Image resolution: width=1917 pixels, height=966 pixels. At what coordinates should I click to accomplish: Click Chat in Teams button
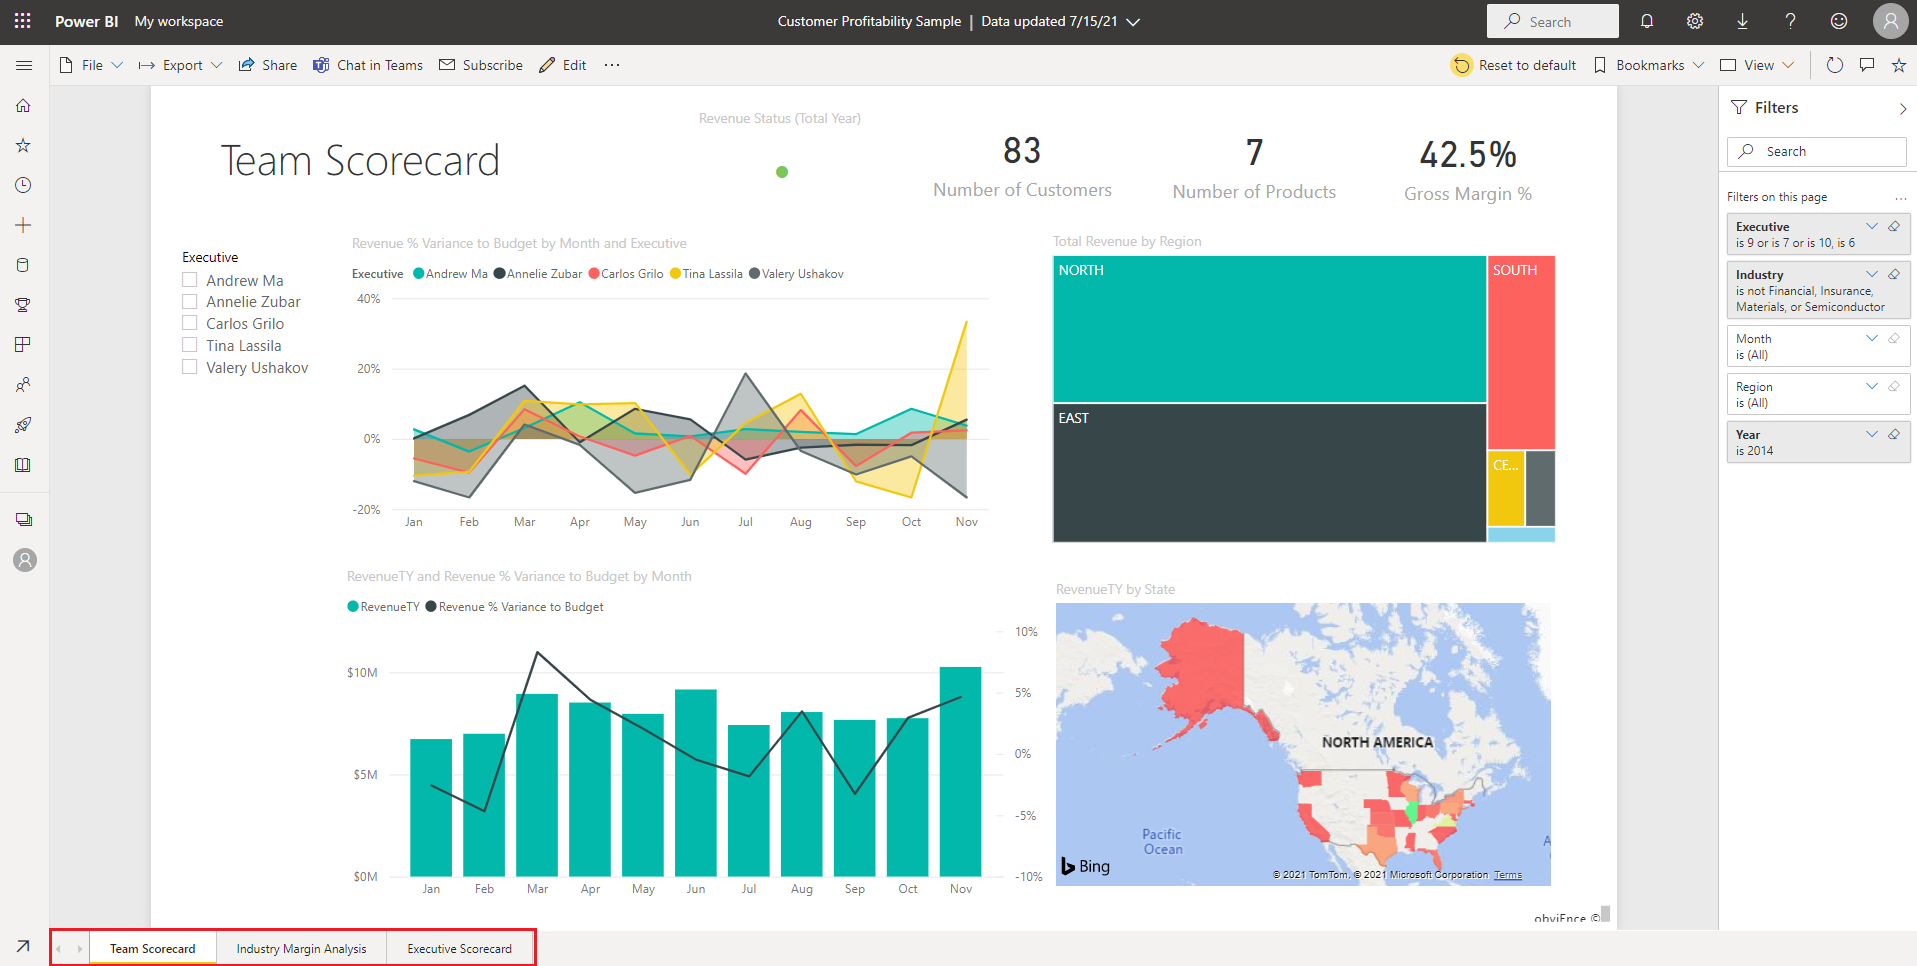(x=367, y=65)
